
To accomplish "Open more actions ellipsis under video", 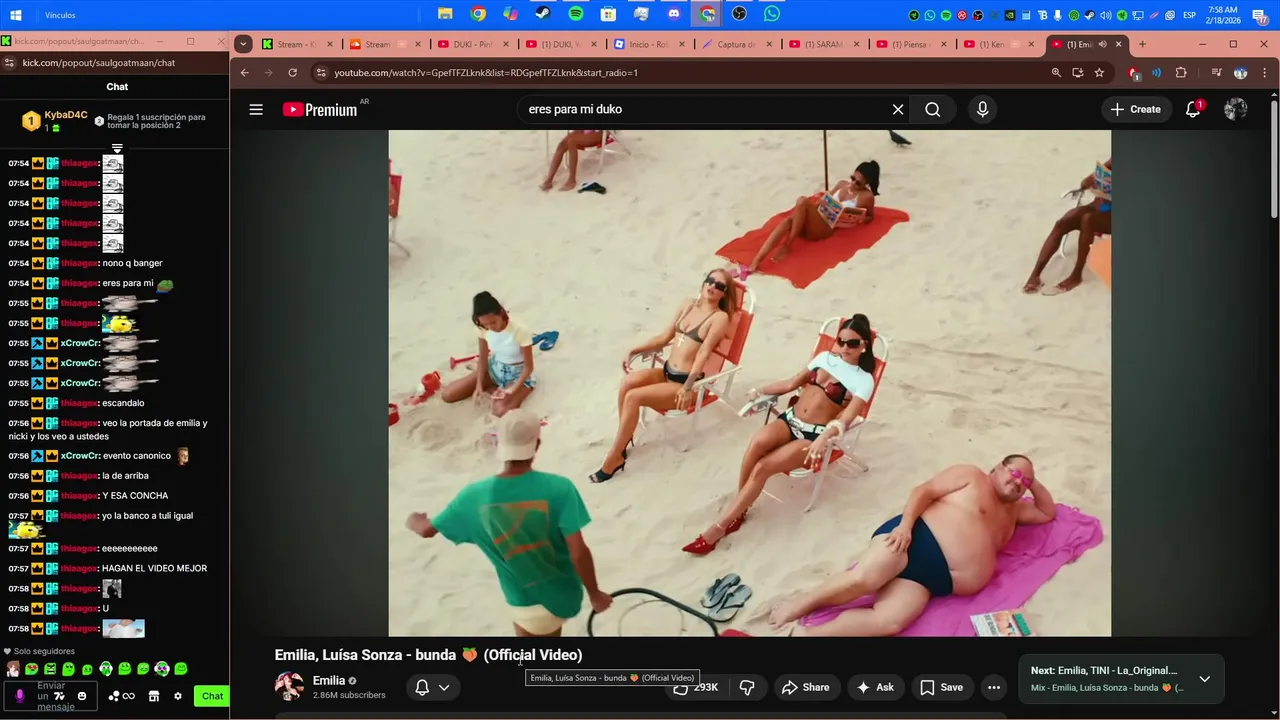I will pyautogui.click(x=993, y=687).
